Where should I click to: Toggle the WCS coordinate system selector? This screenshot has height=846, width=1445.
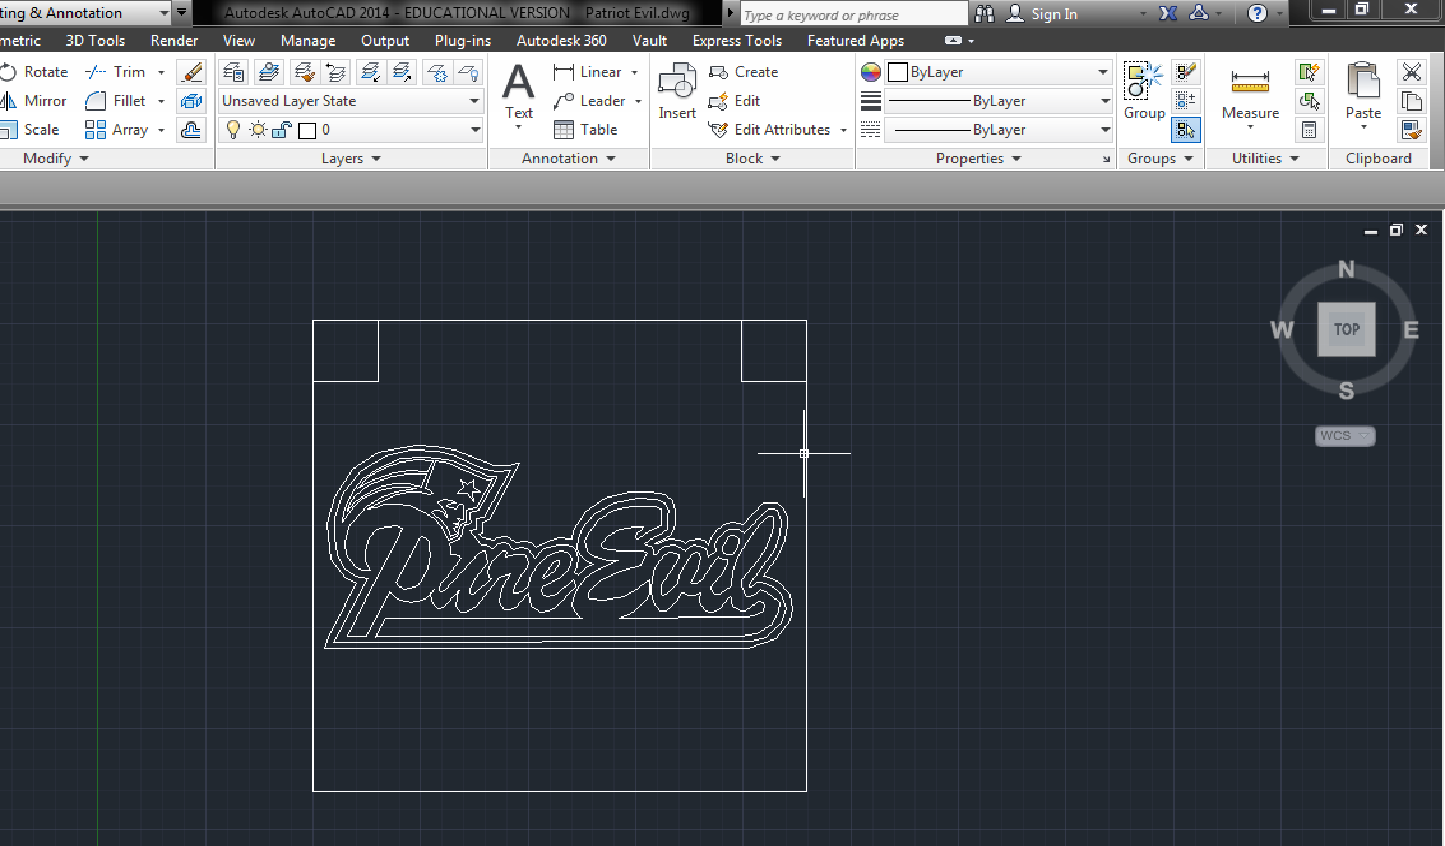point(1345,436)
